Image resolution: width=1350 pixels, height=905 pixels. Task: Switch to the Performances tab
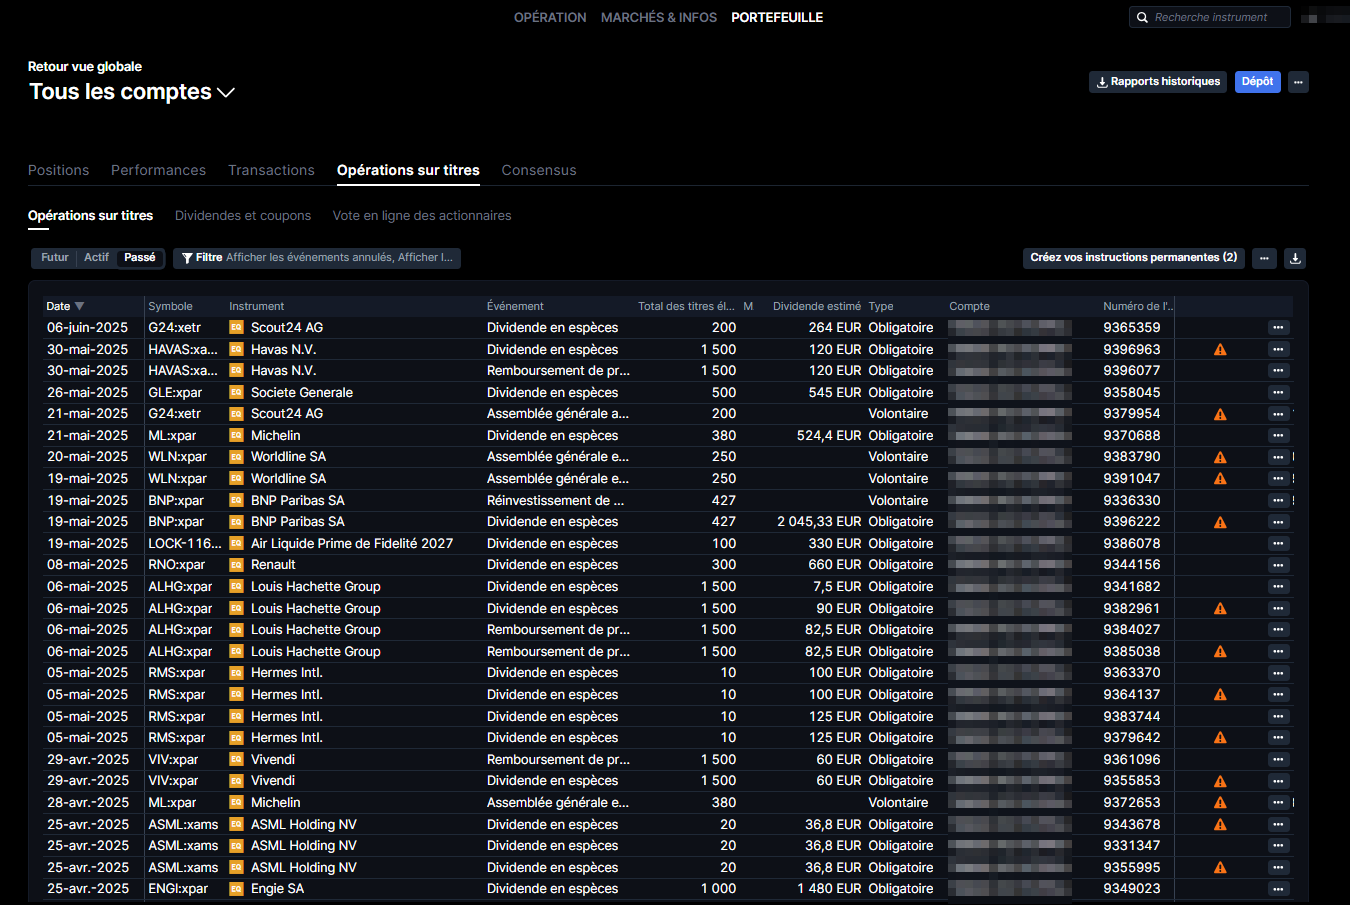(158, 170)
